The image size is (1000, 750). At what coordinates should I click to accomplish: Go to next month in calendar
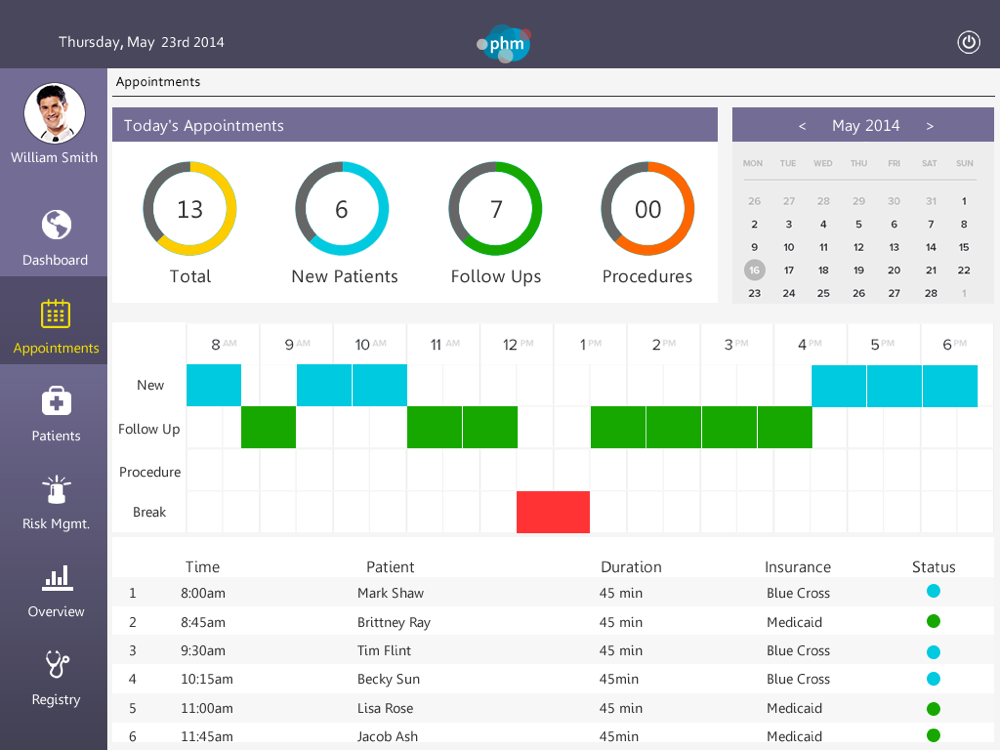(x=930, y=126)
